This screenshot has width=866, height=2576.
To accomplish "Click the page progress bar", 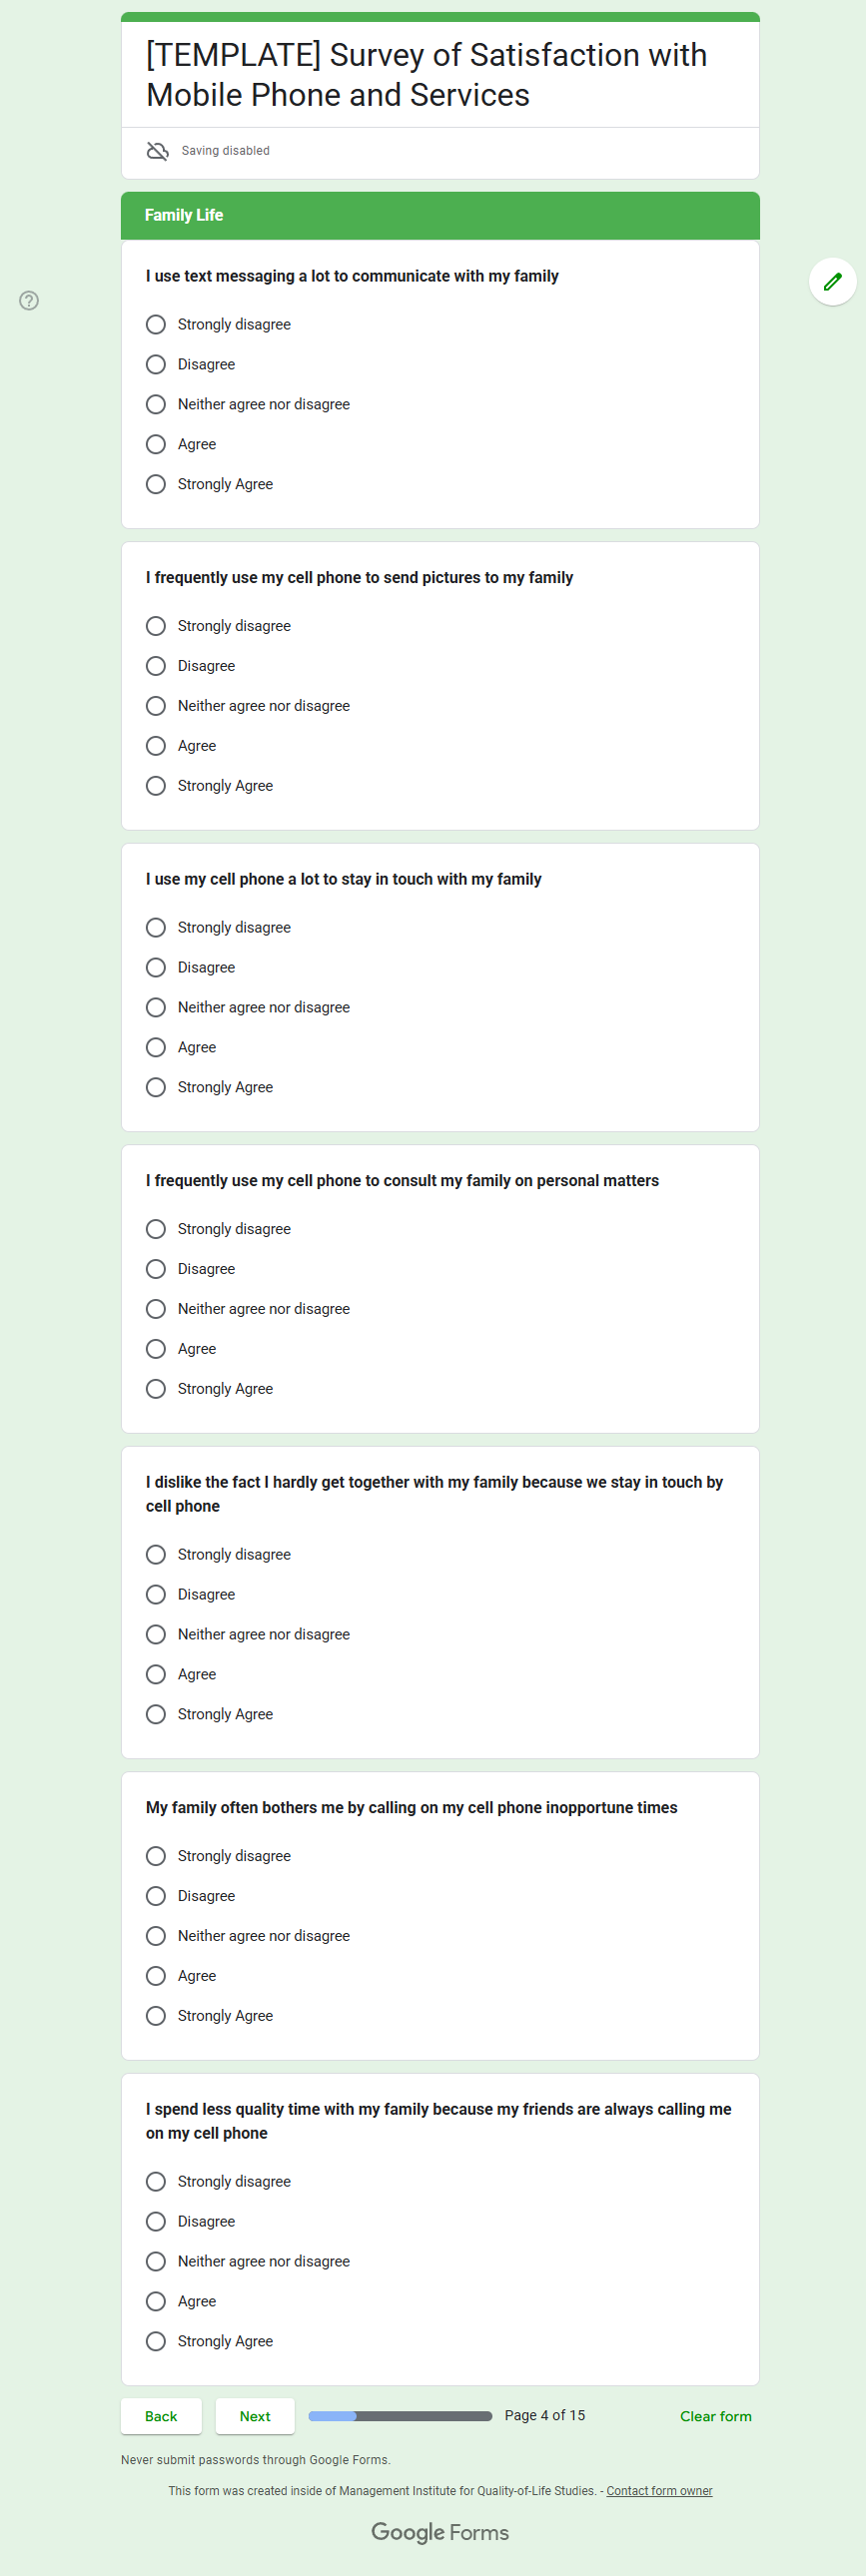I will 400,2416.
